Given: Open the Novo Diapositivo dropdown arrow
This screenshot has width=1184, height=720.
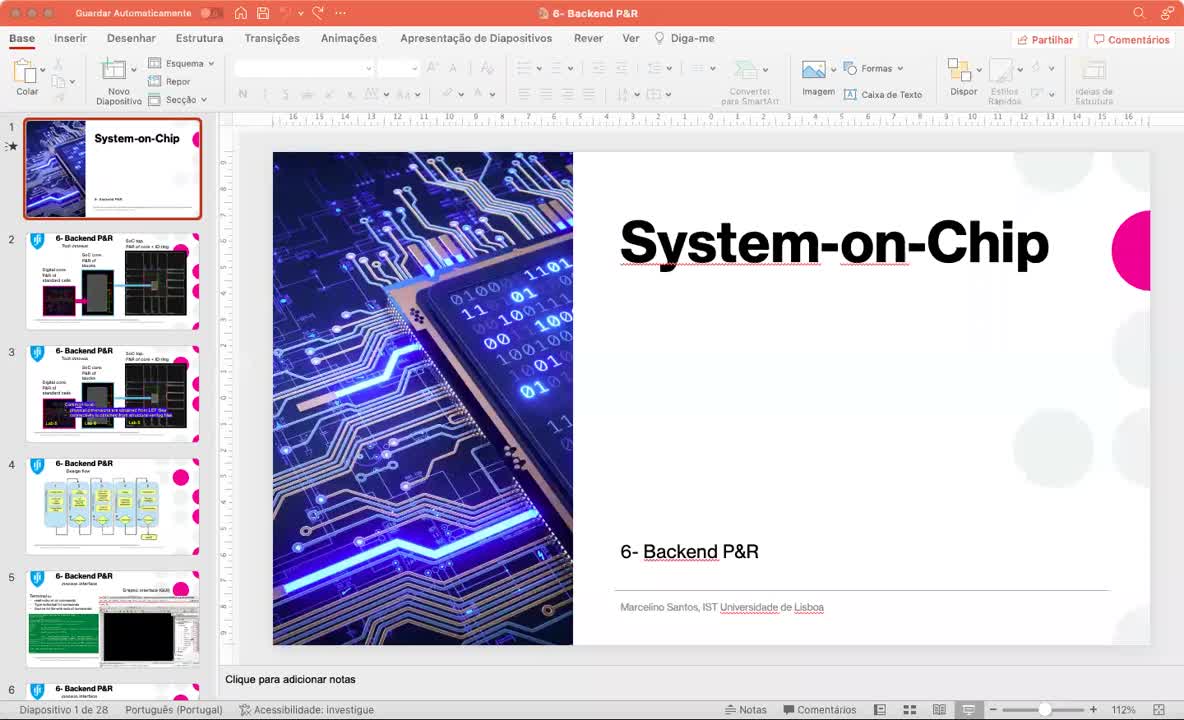Looking at the screenshot, I should [x=134, y=70].
